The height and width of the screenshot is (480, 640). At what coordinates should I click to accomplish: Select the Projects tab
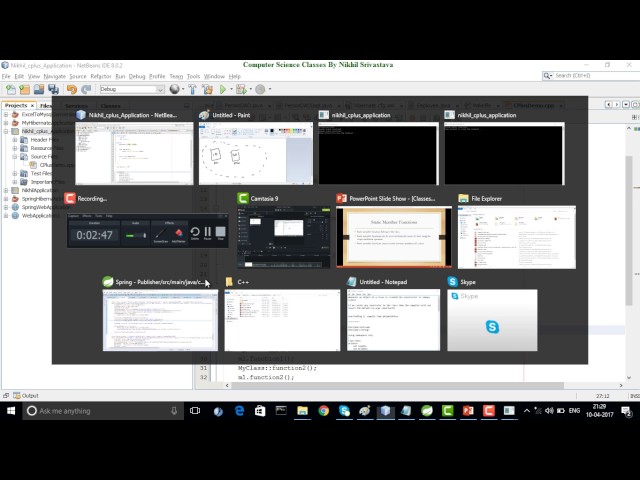[x=16, y=105]
